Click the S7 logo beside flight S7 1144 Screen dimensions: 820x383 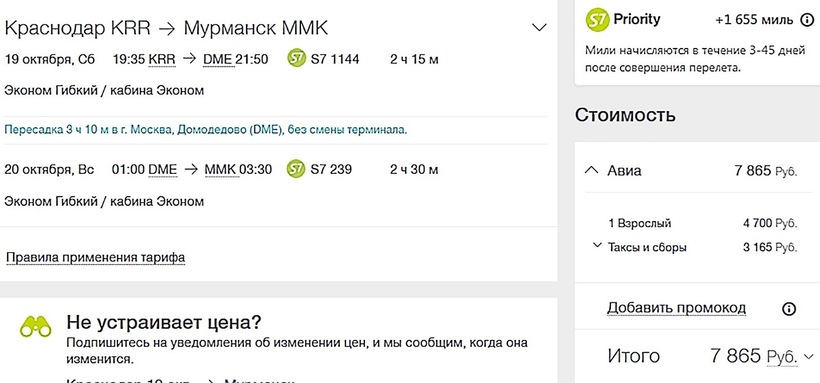tap(297, 59)
